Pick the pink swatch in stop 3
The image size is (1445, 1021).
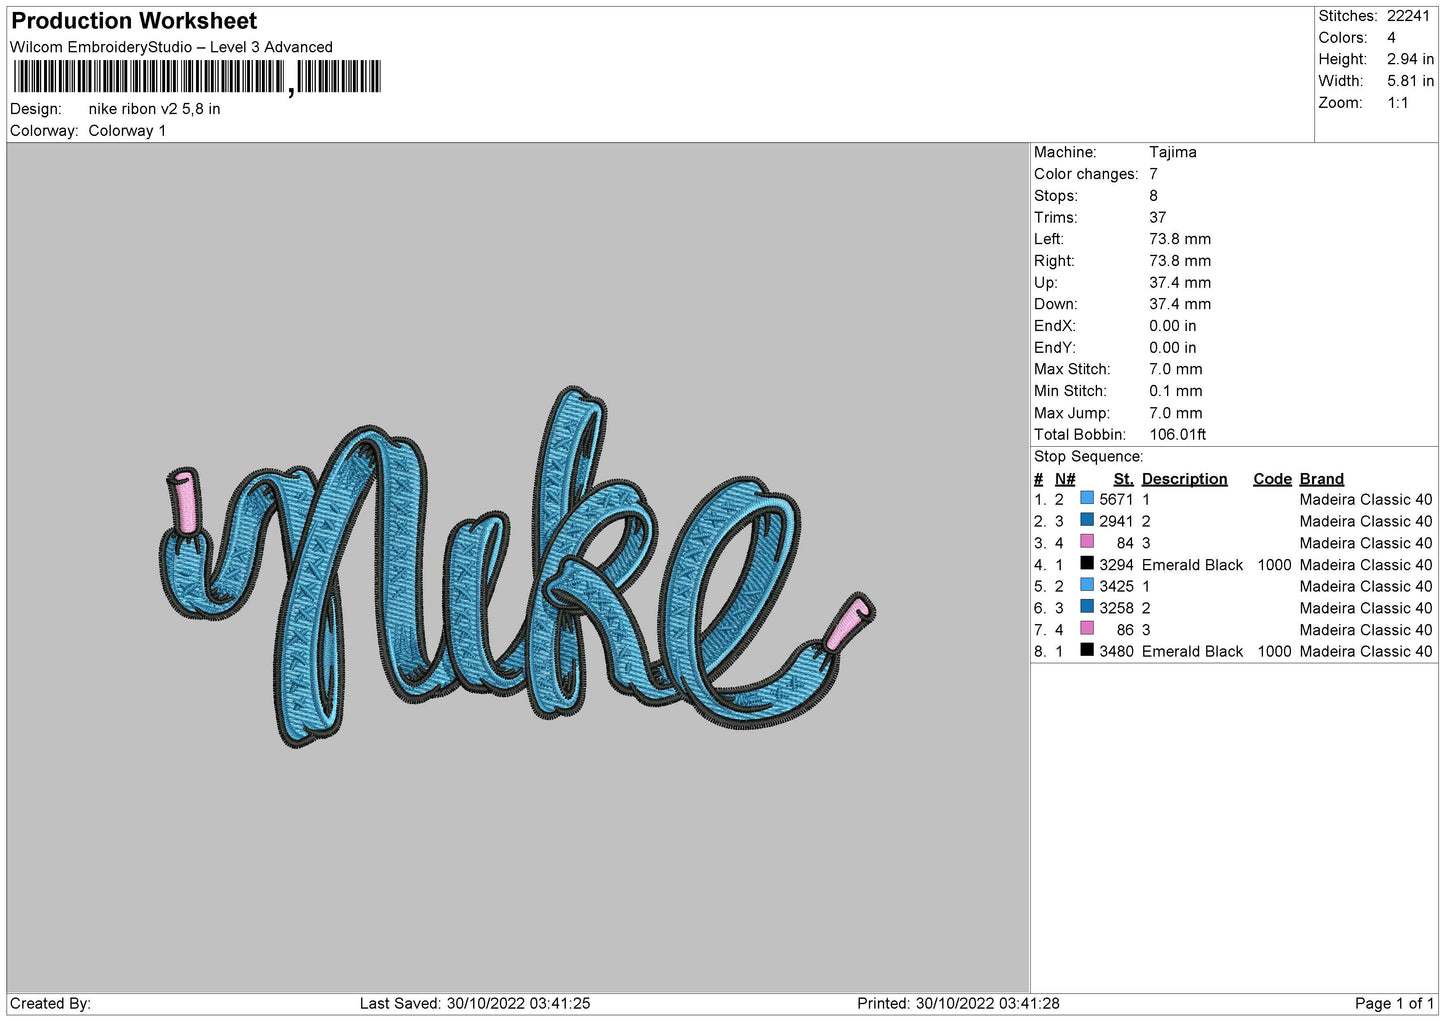[x=1087, y=542]
